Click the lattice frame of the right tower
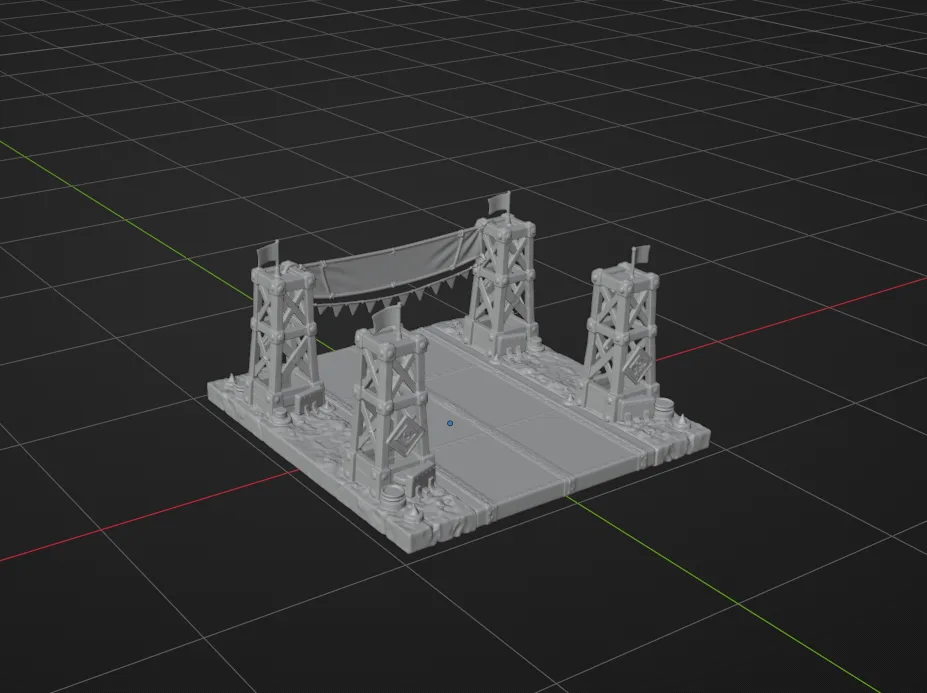This screenshot has height=693, width=927. [623, 337]
